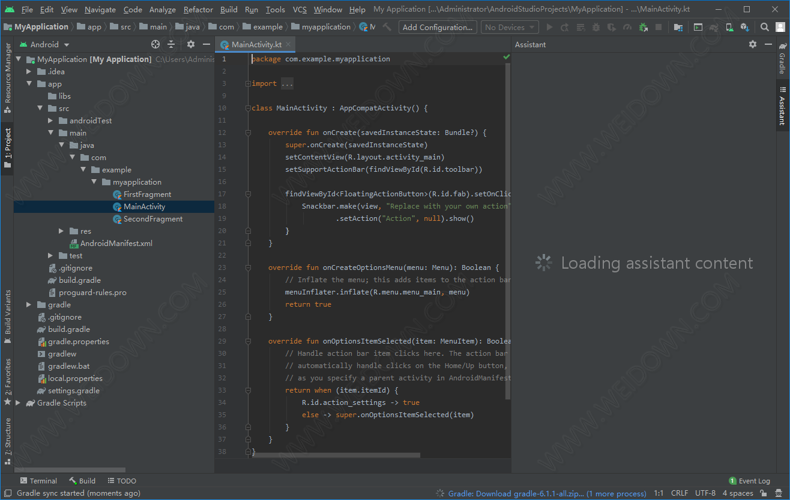Screen dimensions: 790x500
Task: Click the Sync Project with Gradle Files icon
Action: 714,27
